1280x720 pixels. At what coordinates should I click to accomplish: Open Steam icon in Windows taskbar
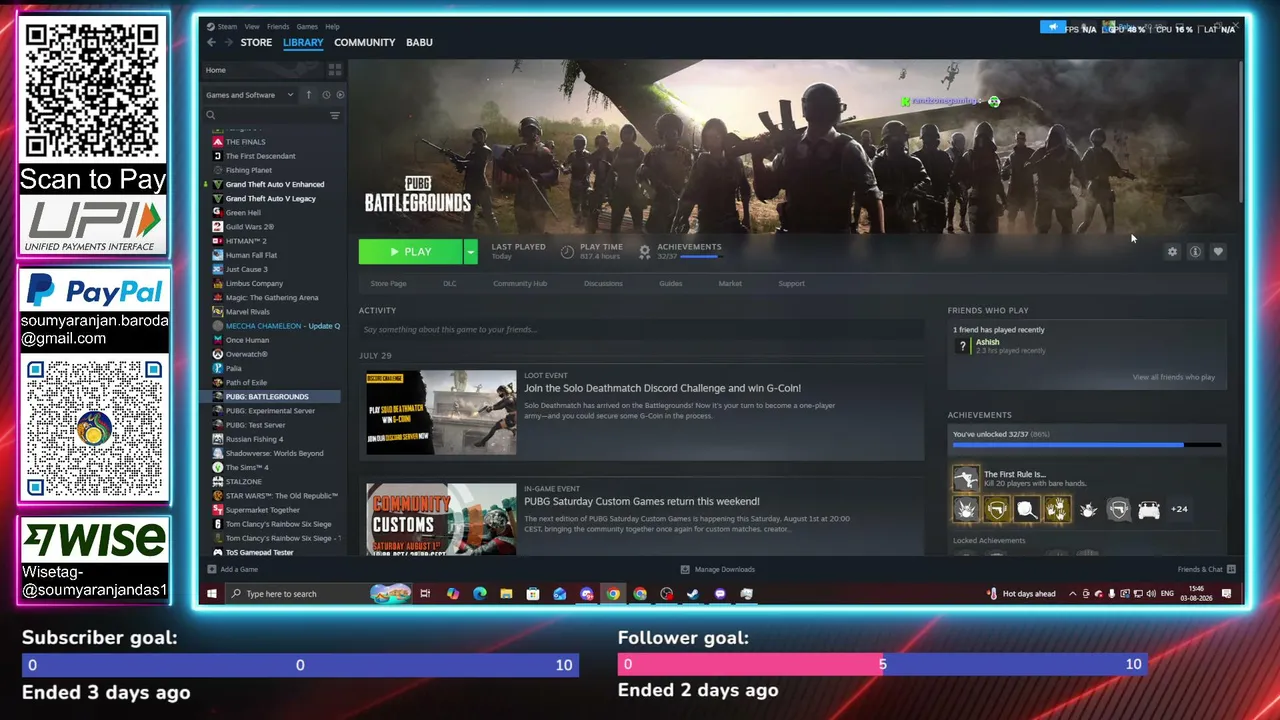[x=693, y=594]
